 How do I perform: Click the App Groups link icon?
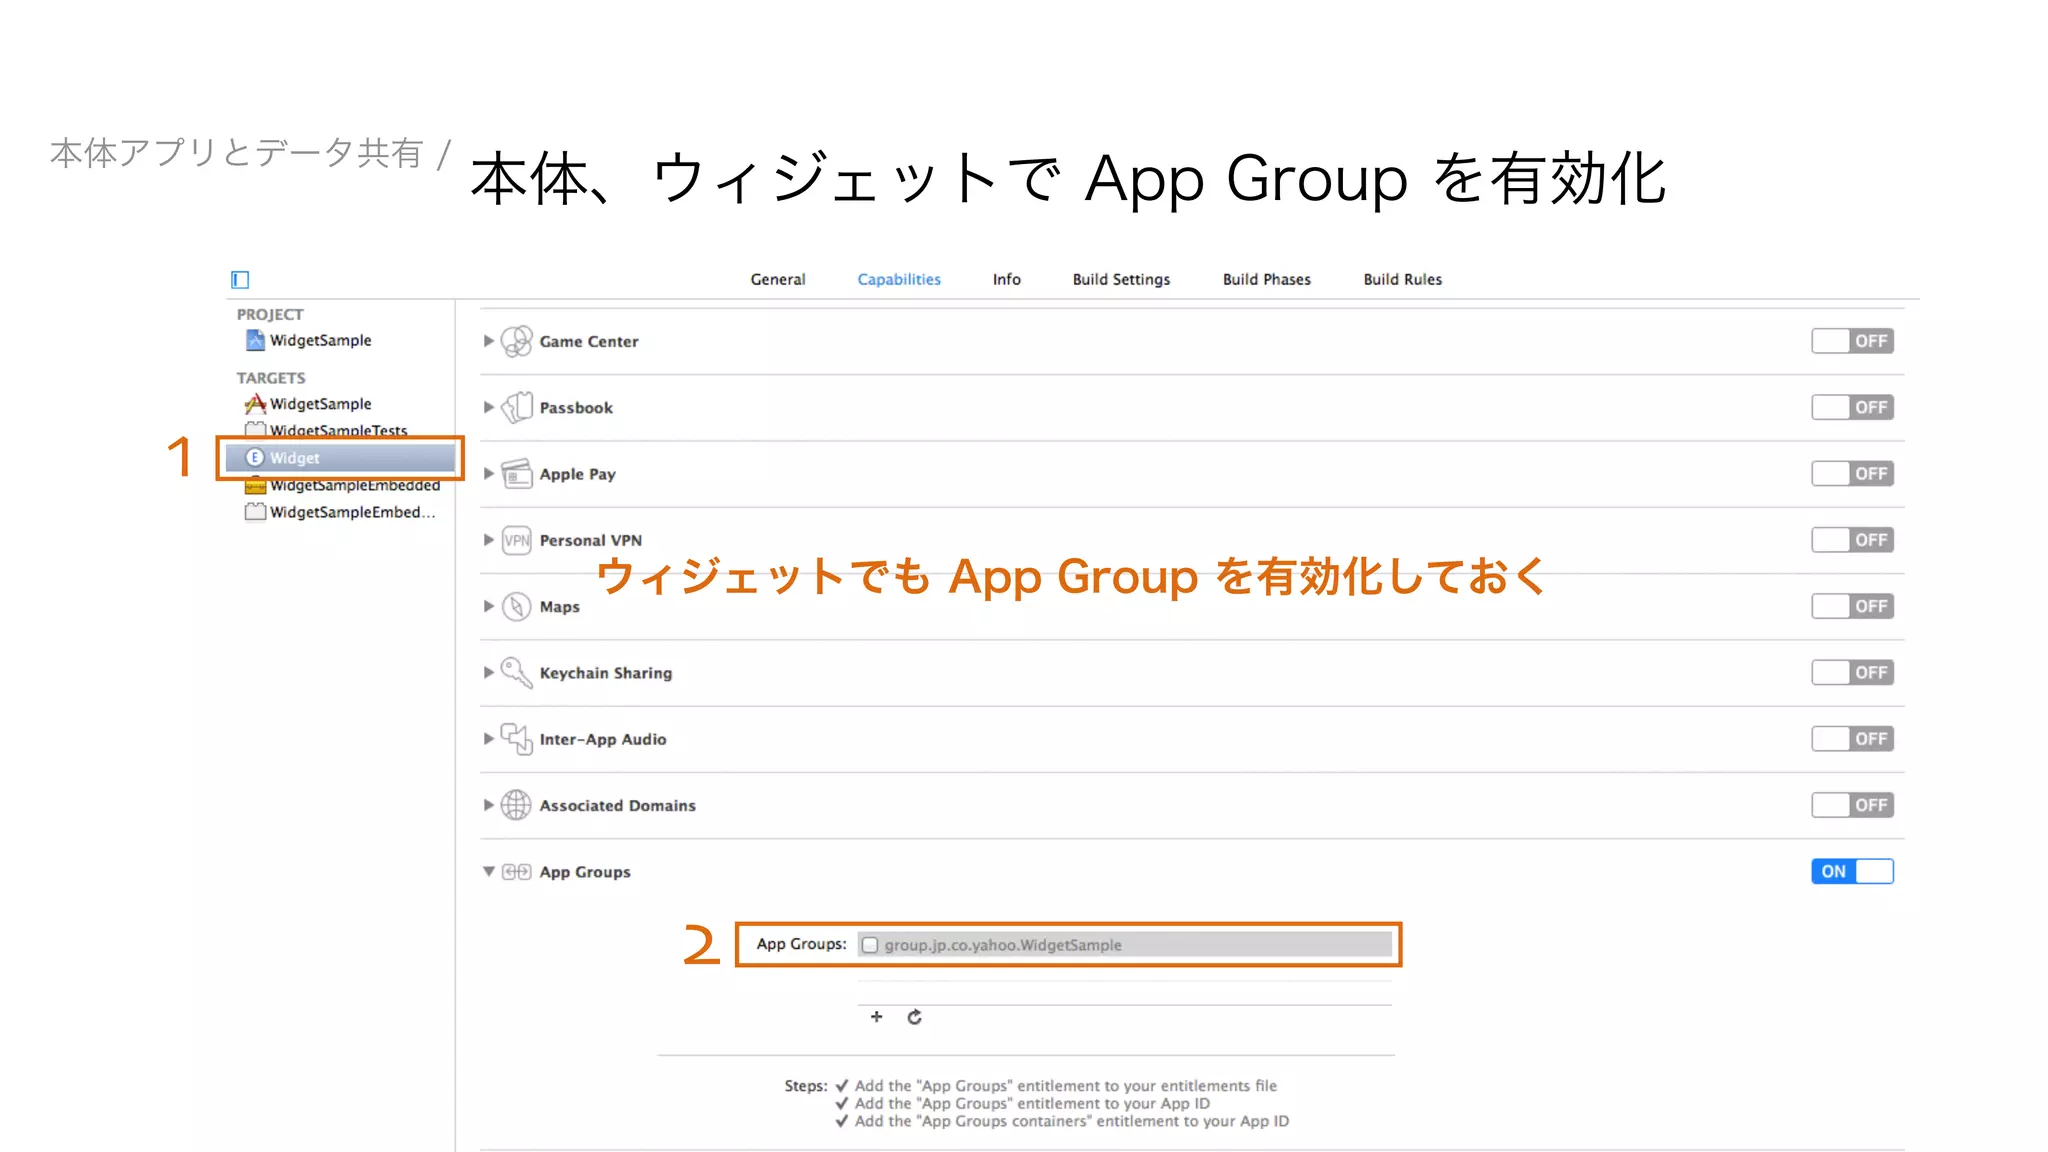(x=516, y=872)
